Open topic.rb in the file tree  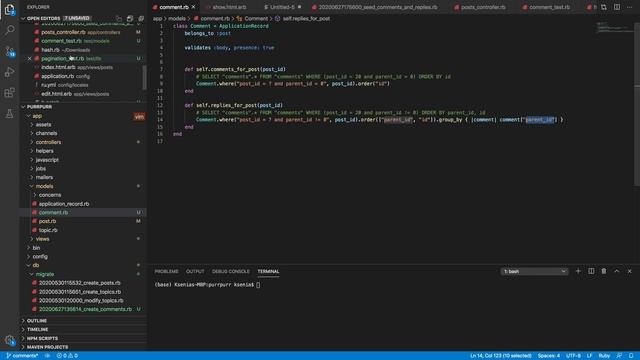tap(48, 230)
